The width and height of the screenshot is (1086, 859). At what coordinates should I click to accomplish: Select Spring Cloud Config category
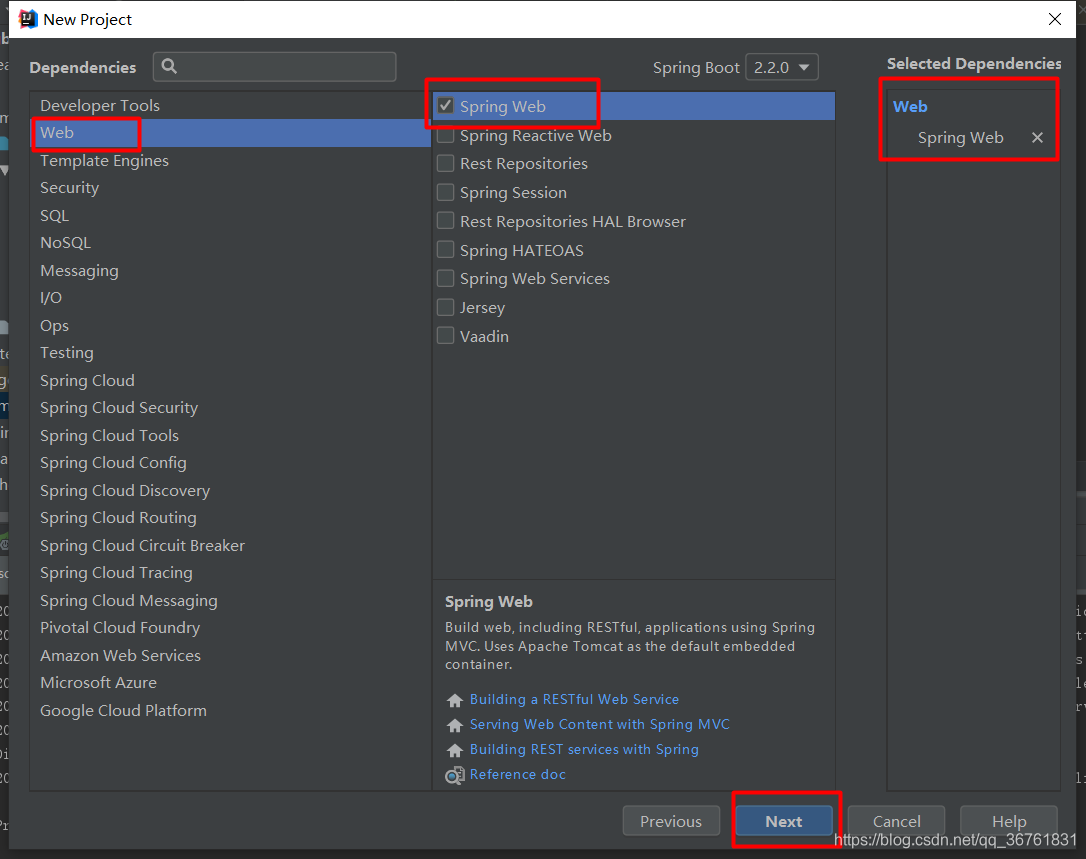pos(230,463)
